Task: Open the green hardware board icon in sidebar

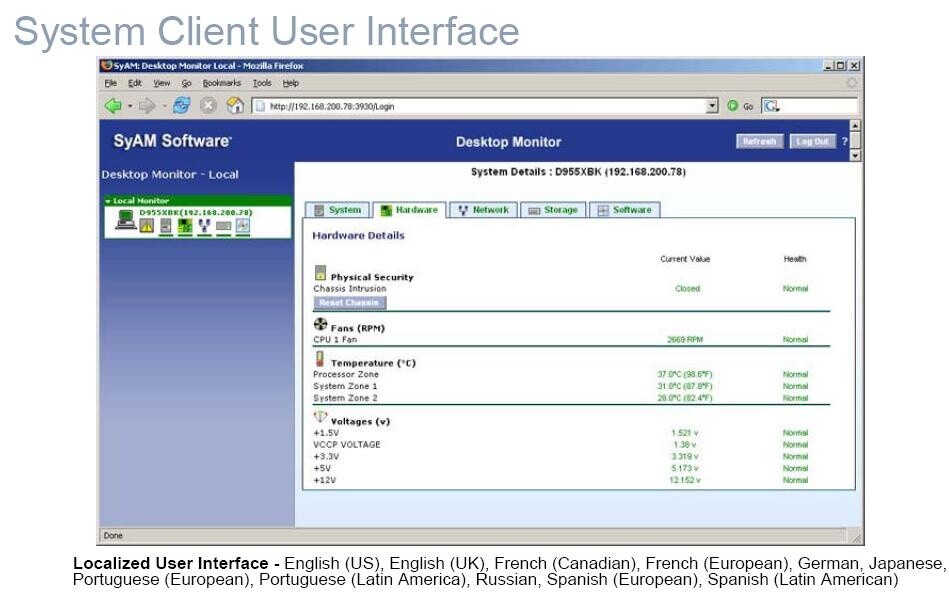Action: point(185,226)
